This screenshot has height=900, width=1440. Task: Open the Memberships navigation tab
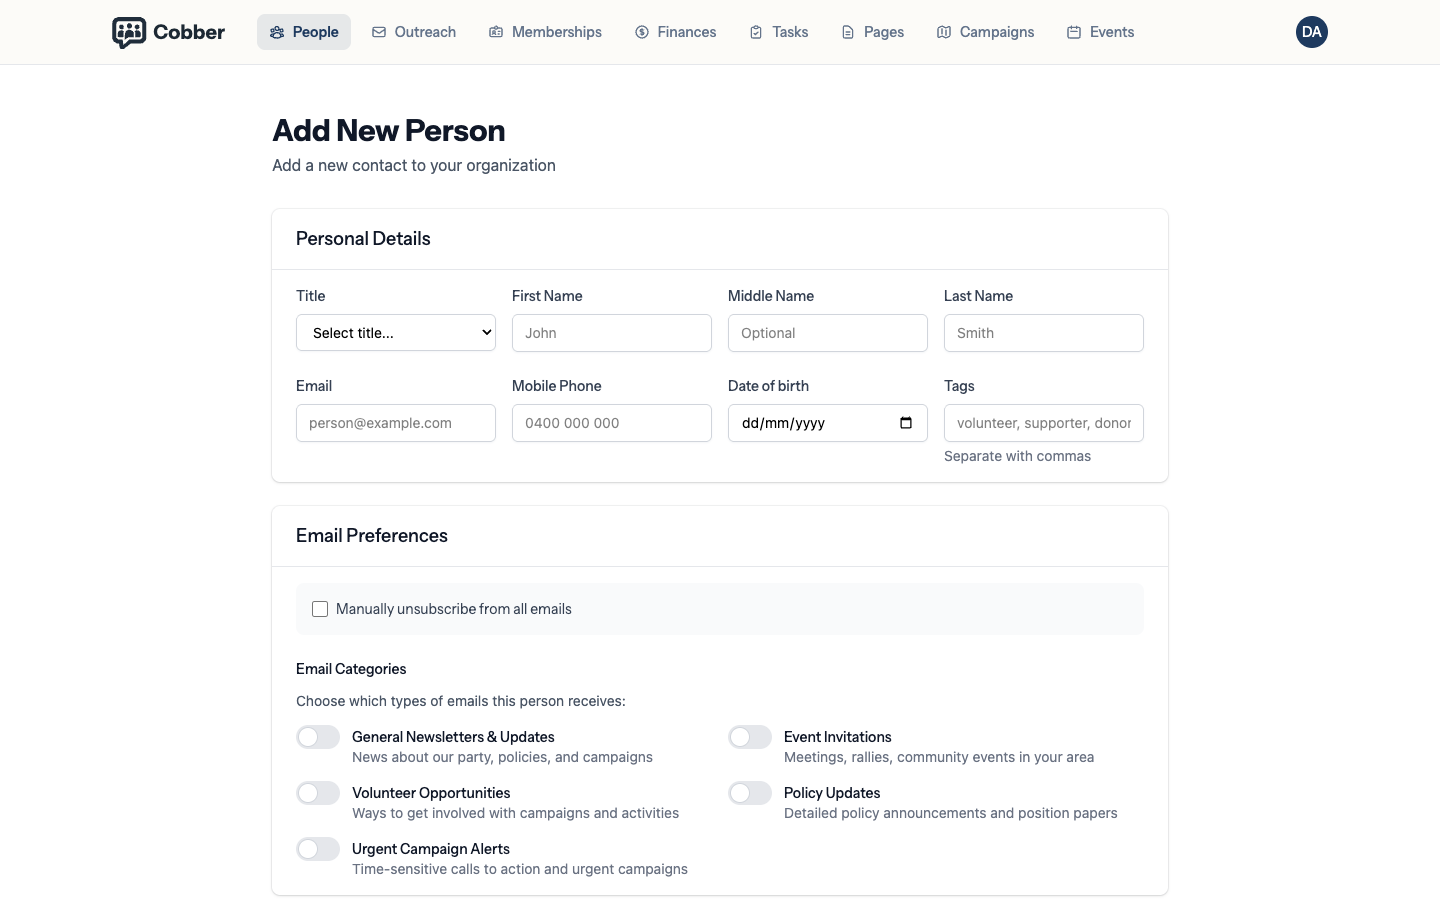click(x=545, y=32)
